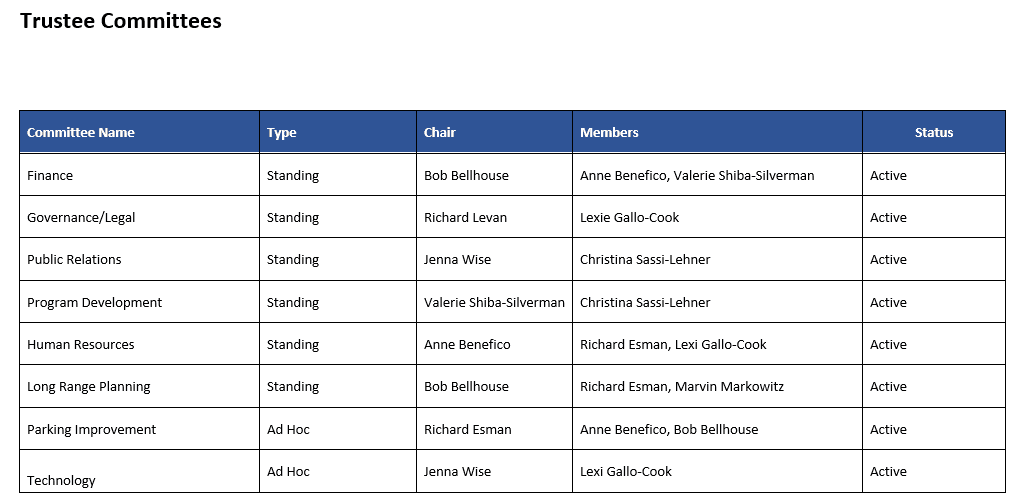Click the Human Resources committee cell
The height and width of the screenshot is (502, 1016).
pyautogui.click(x=80, y=345)
